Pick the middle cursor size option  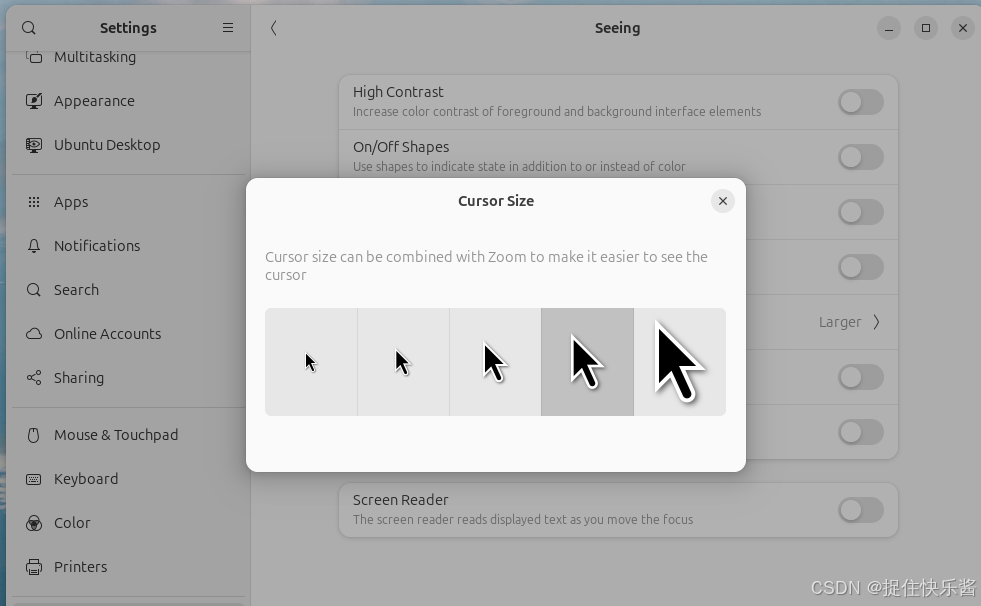(x=496, y=361)
